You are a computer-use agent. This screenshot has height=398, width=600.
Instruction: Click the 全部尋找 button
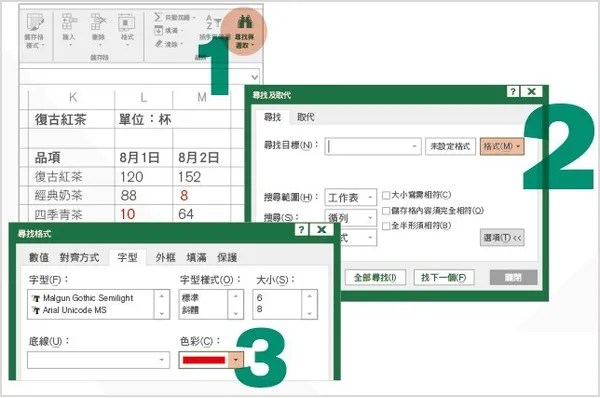375,277
